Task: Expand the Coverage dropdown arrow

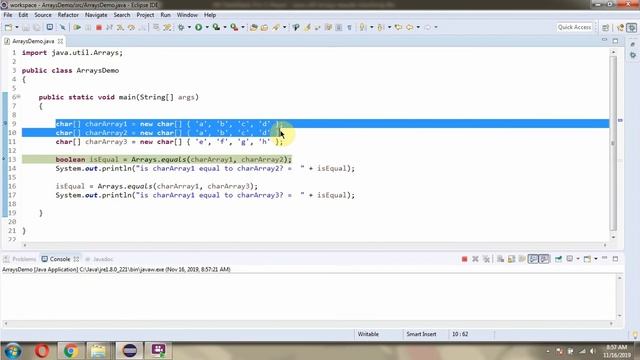Action: coord(225,27)
